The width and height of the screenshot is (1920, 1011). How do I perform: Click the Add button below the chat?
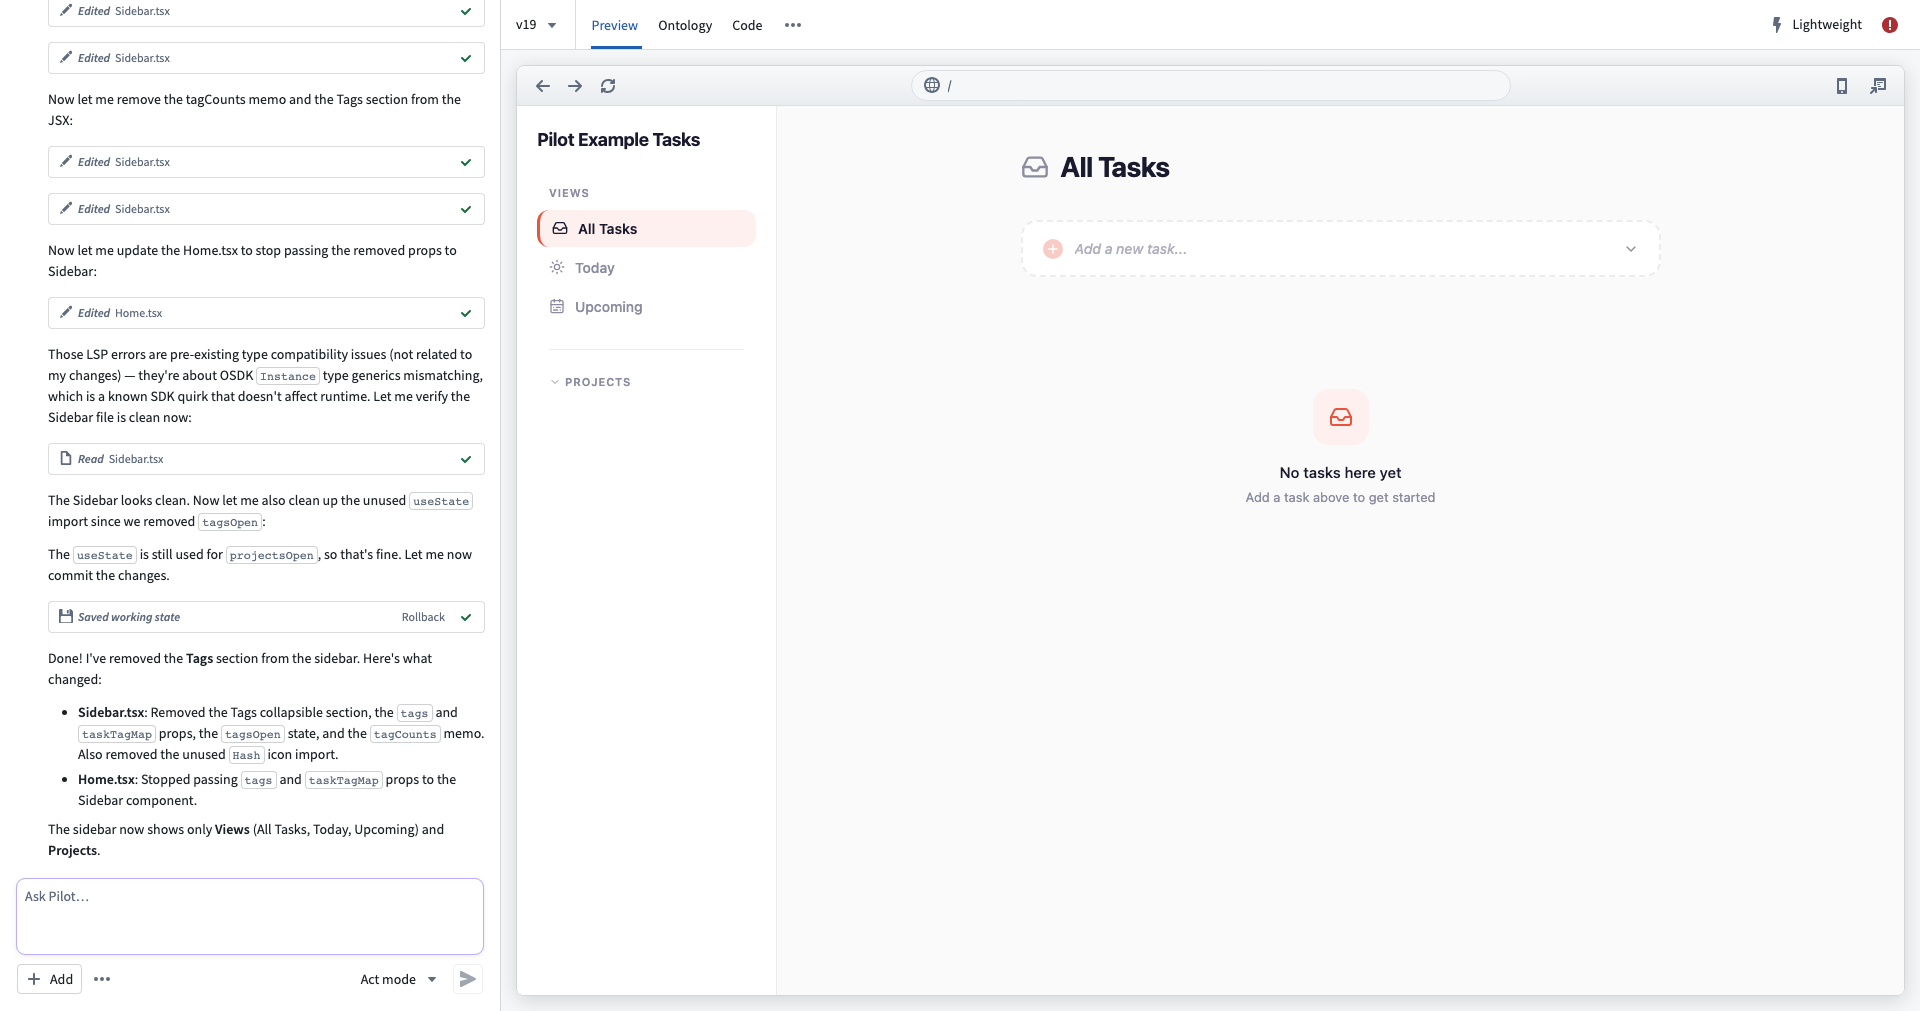pos(50,979)
